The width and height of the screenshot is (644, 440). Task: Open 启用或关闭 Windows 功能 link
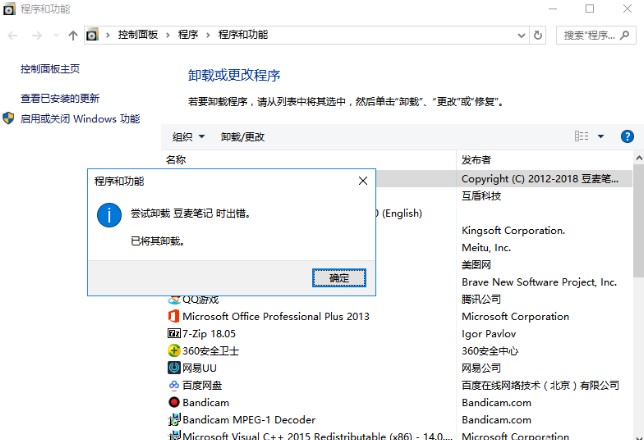80,119
